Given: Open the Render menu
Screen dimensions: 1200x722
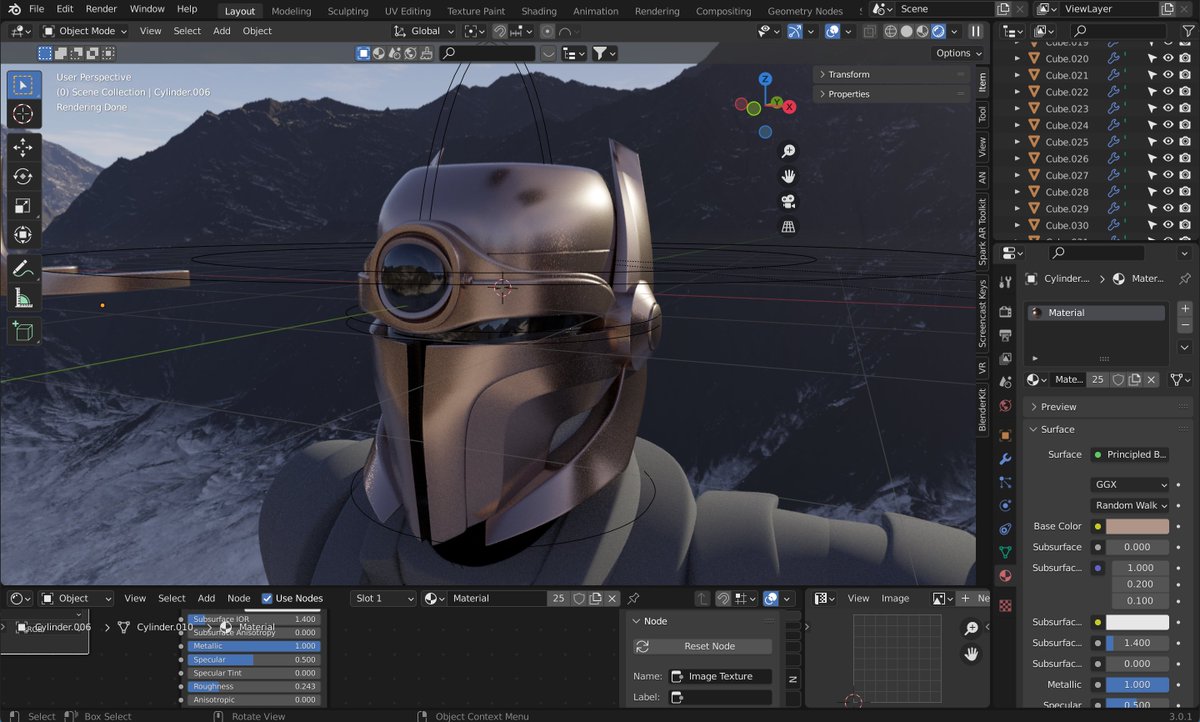Looking at the screenshot, I should click(101, 9).
